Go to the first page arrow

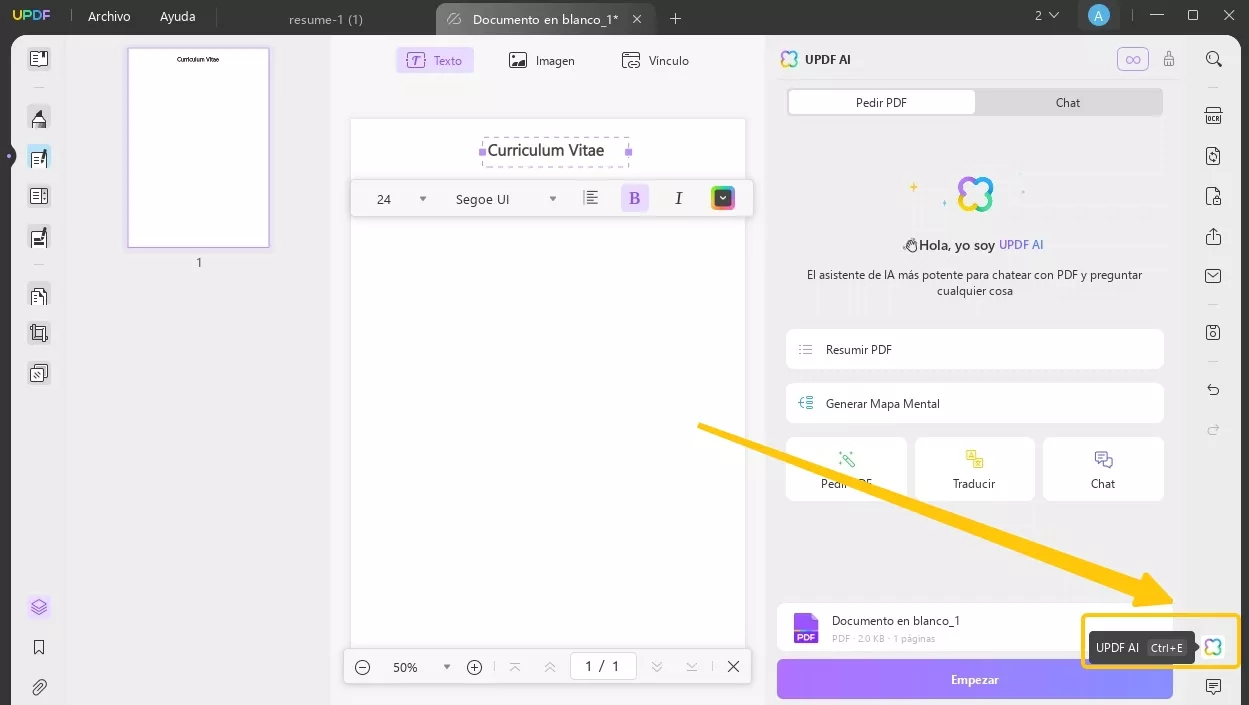pyautogui.click(x=515, y=667)
